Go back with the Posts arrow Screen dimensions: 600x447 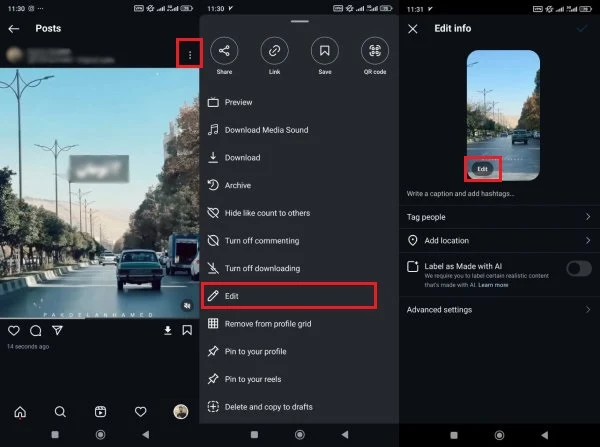14,29
